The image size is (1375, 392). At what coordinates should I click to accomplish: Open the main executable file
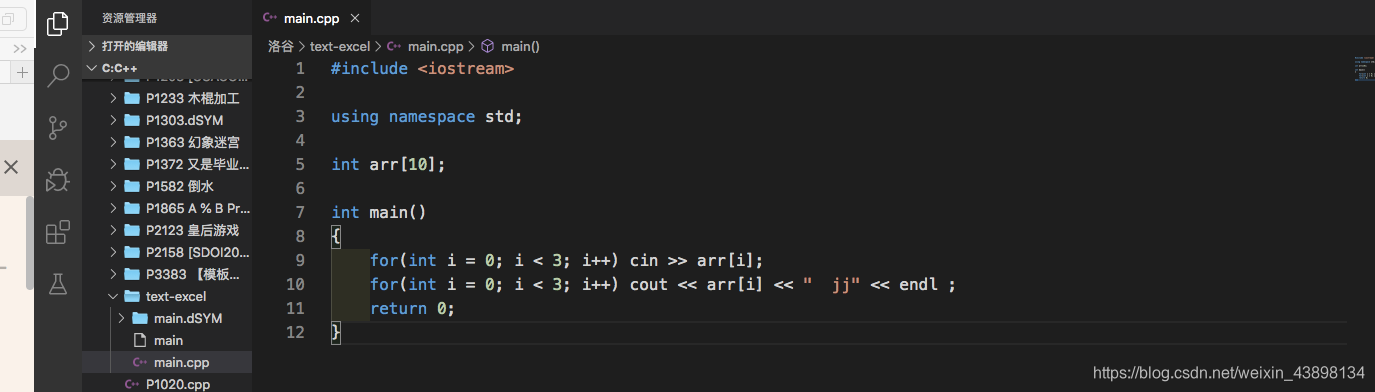(x=167, y=340)
